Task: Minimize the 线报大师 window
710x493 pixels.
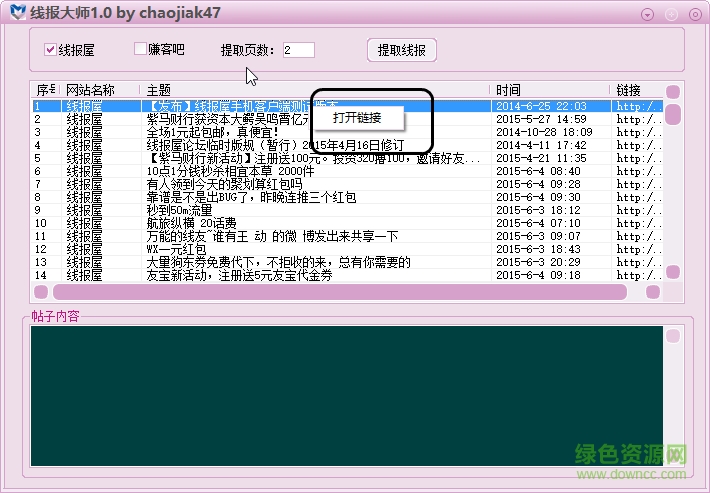Action: [x=648, y=14]
